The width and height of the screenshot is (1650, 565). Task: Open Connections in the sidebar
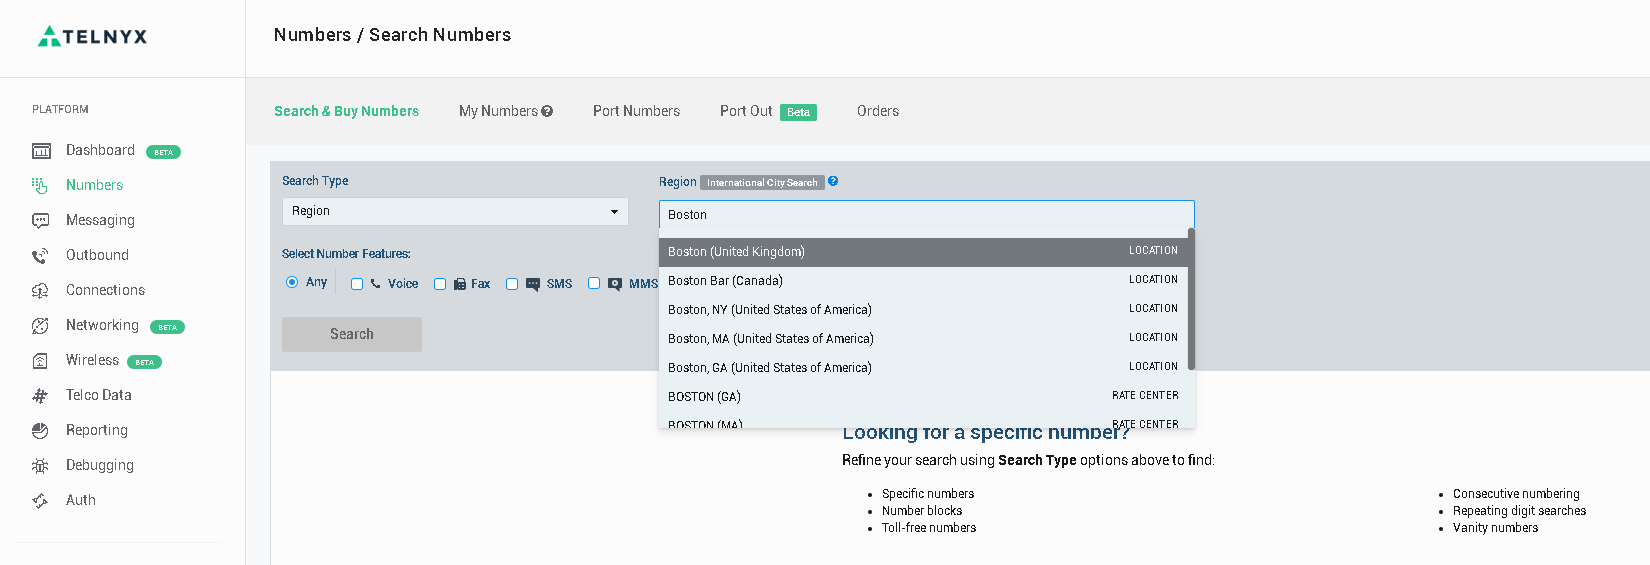(x=105, y=290)
